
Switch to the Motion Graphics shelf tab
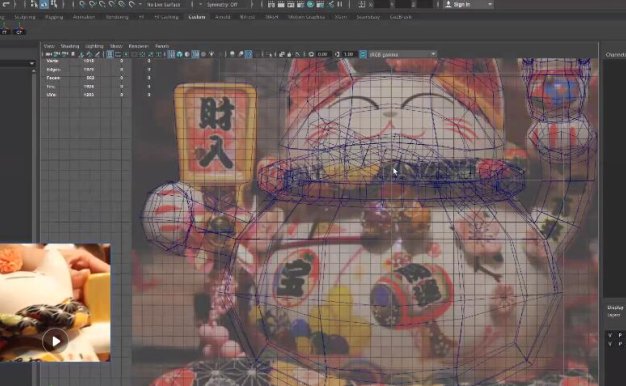[306, 17]
